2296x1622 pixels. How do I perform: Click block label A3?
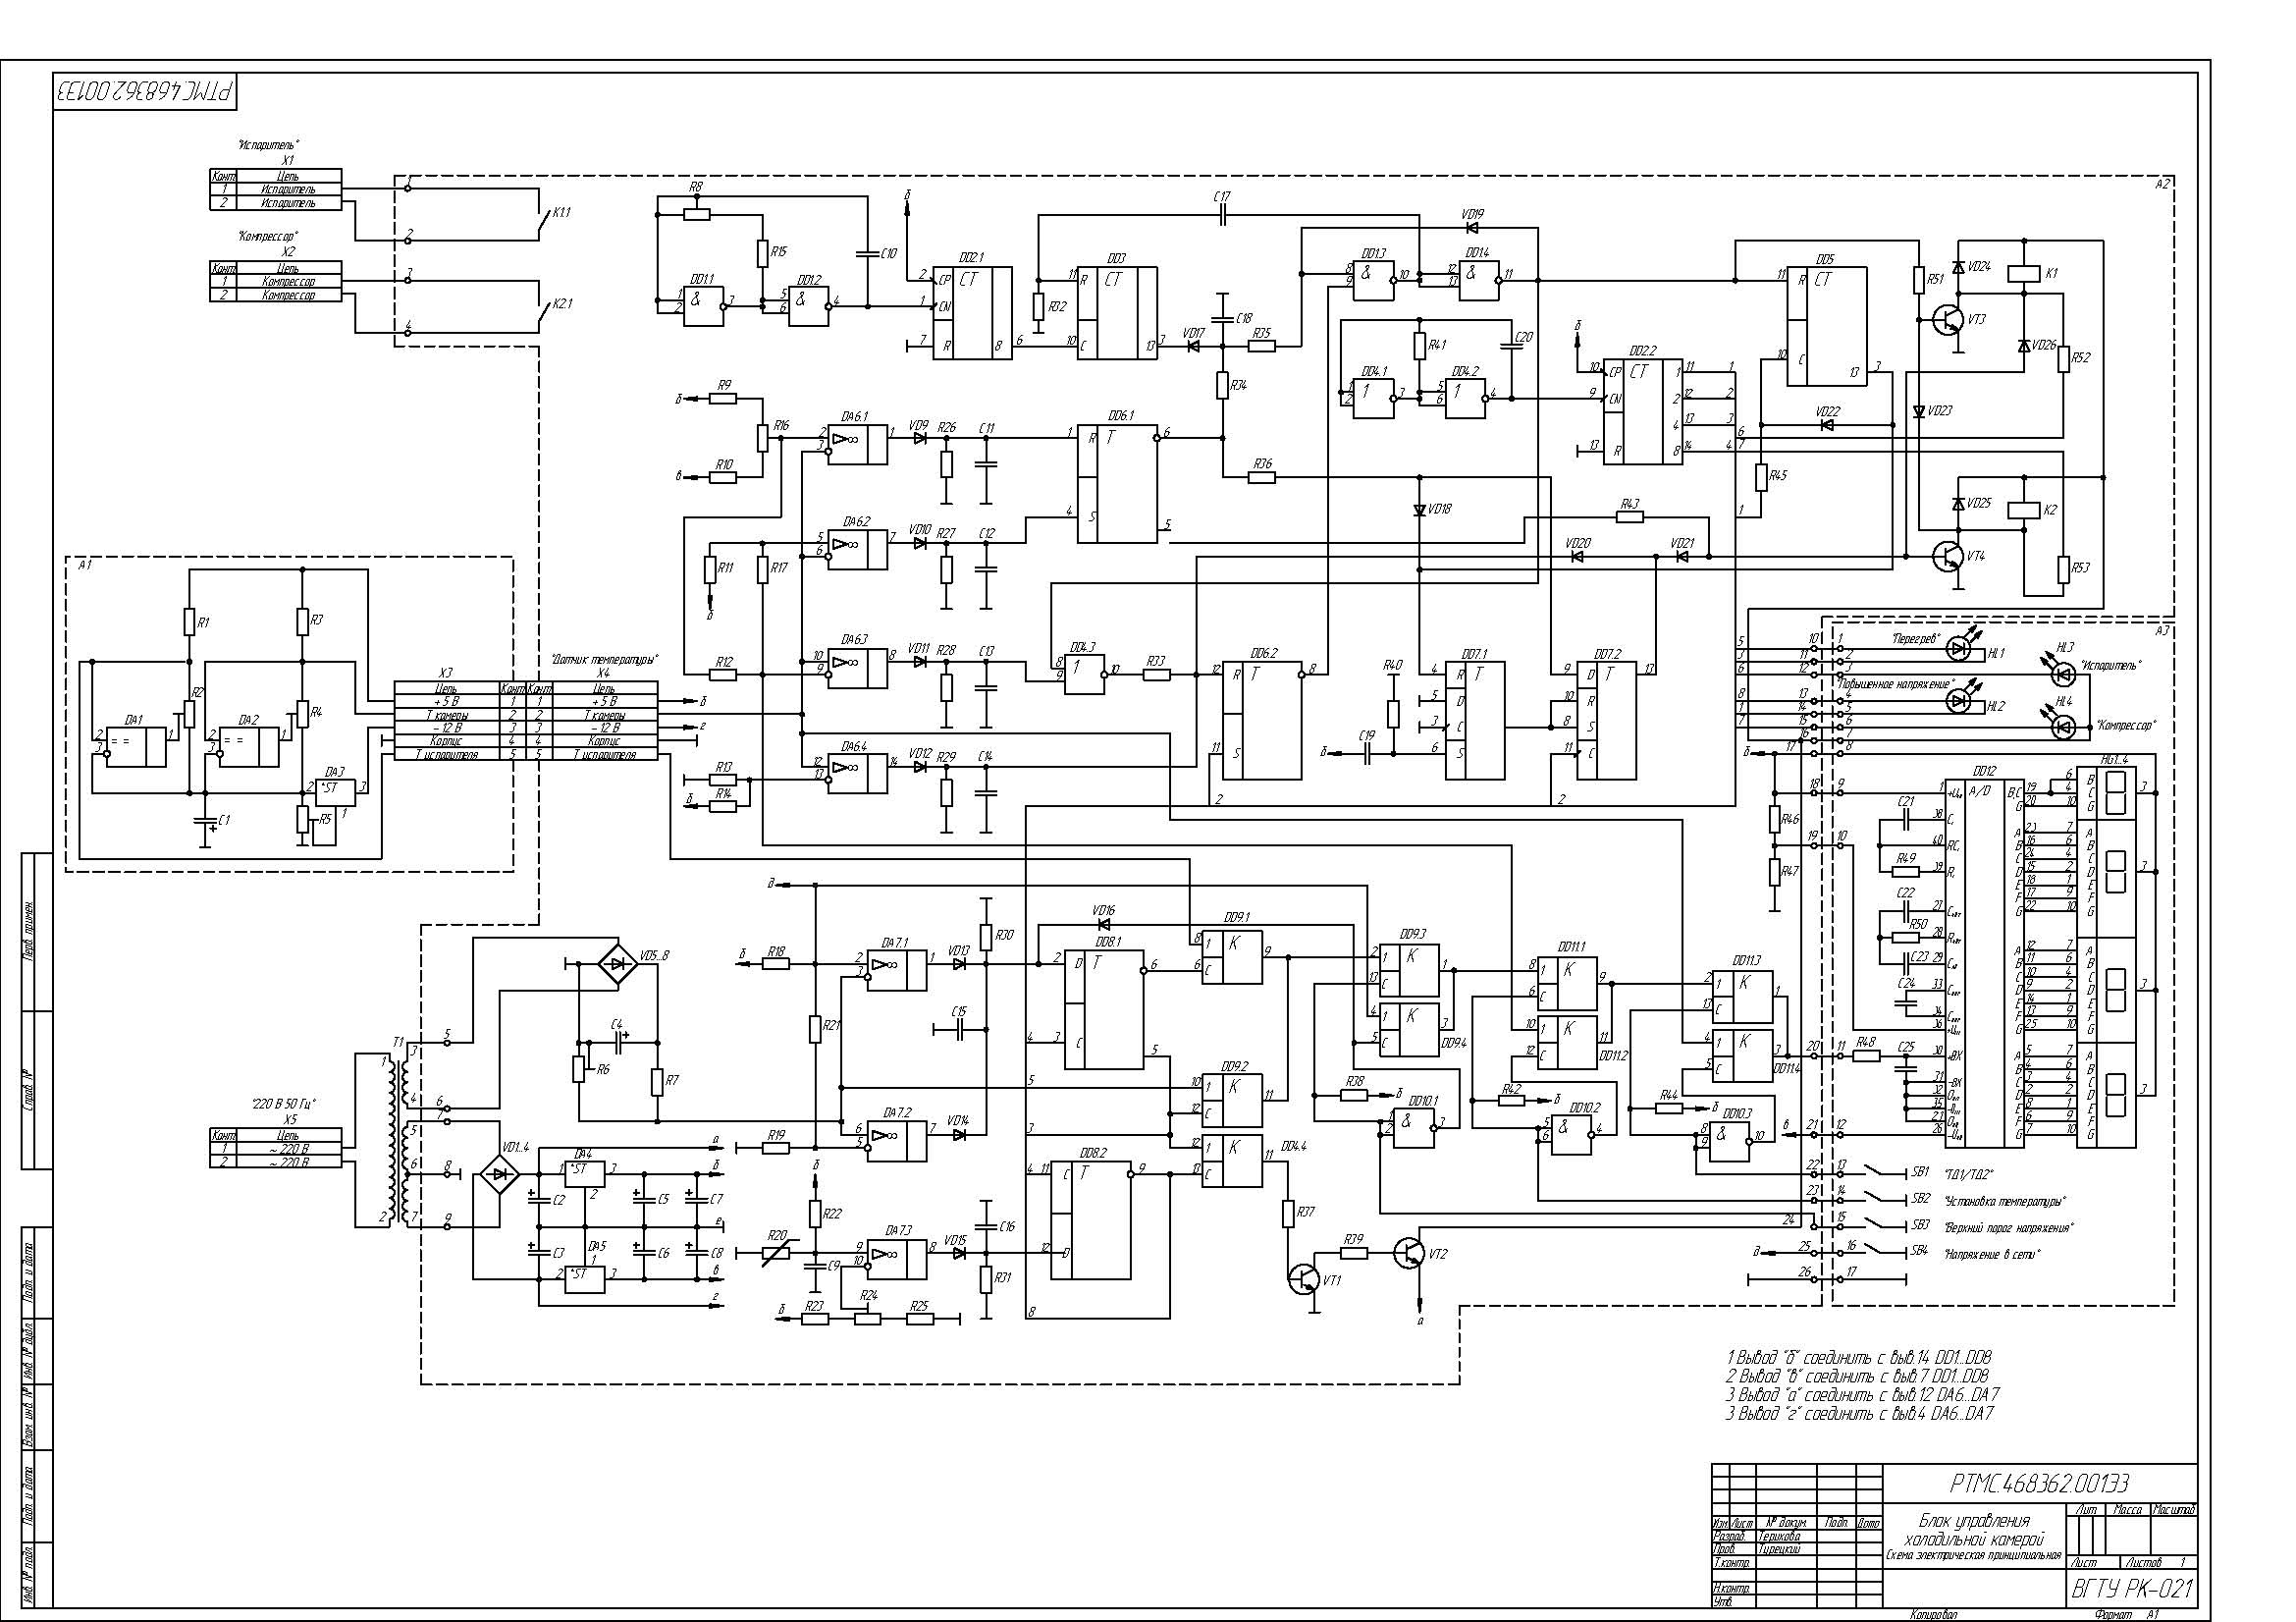[2162, 631]
